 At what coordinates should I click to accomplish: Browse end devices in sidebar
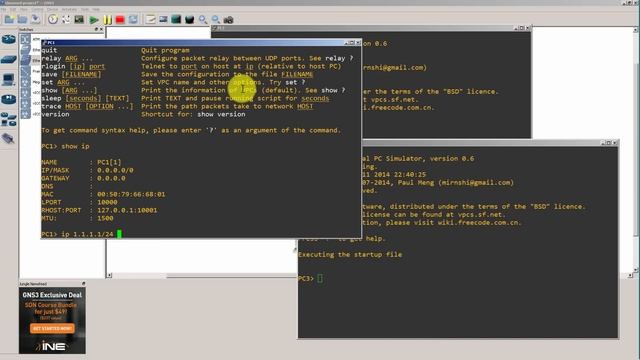tap(9, 79)
